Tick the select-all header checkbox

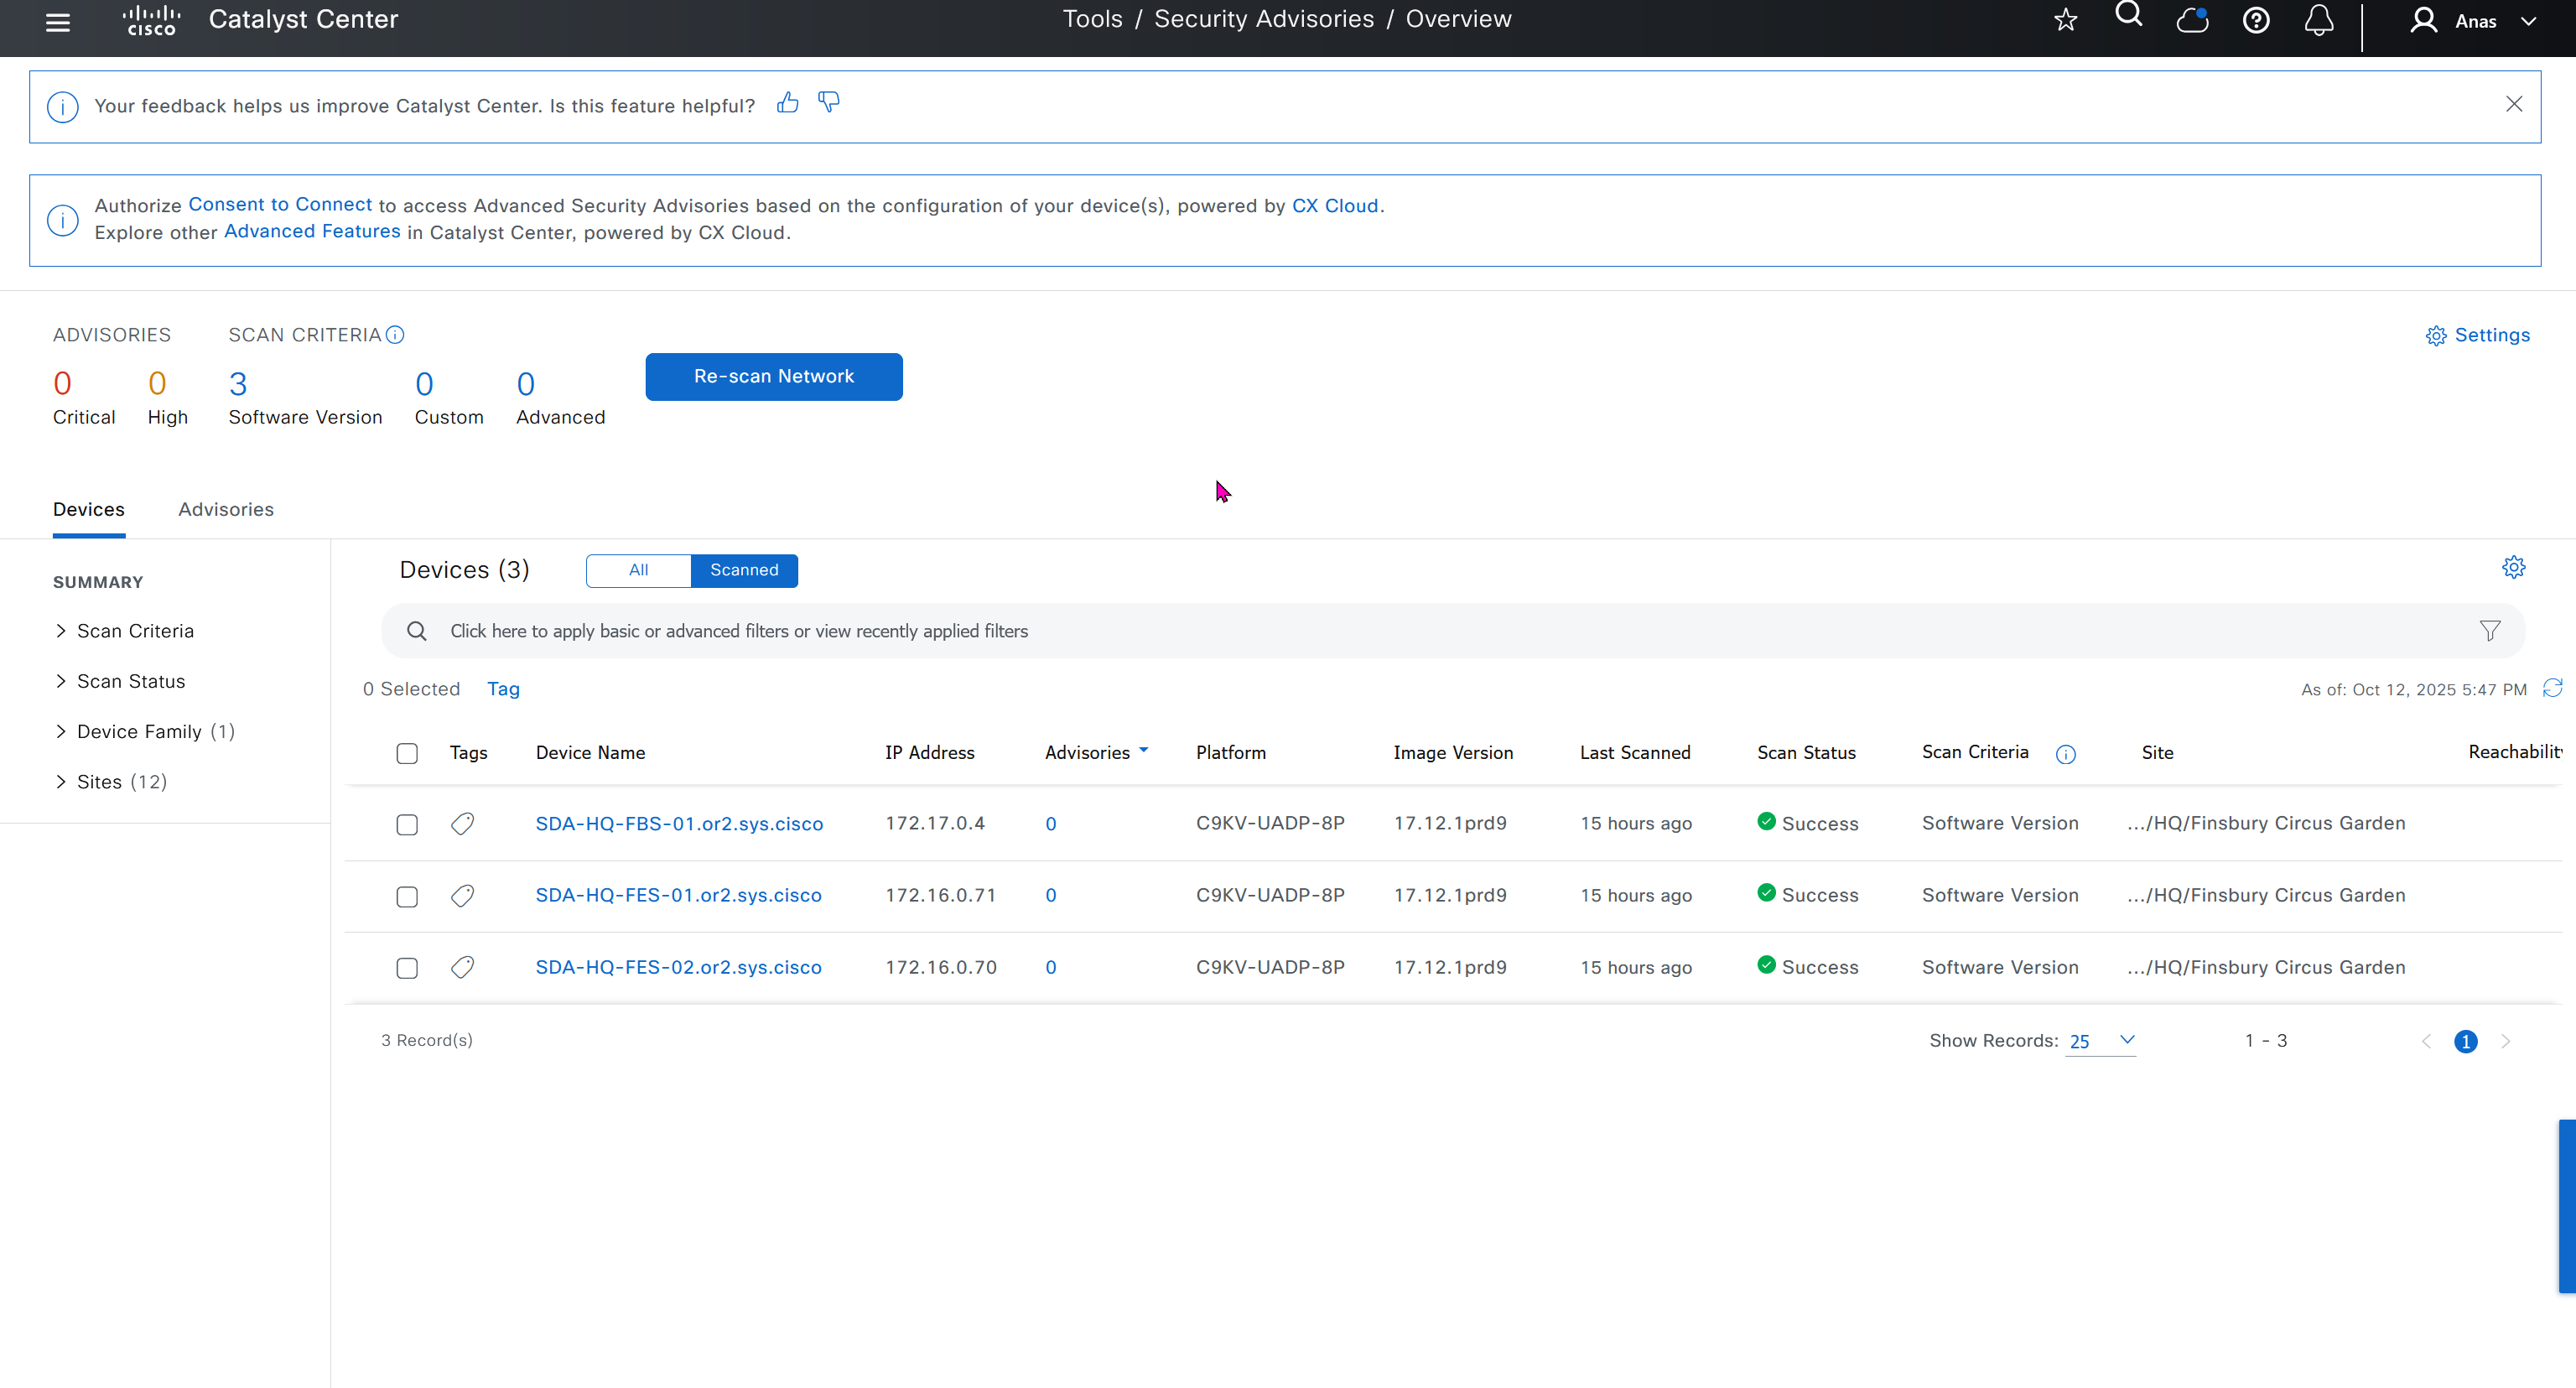click(407, 753)
